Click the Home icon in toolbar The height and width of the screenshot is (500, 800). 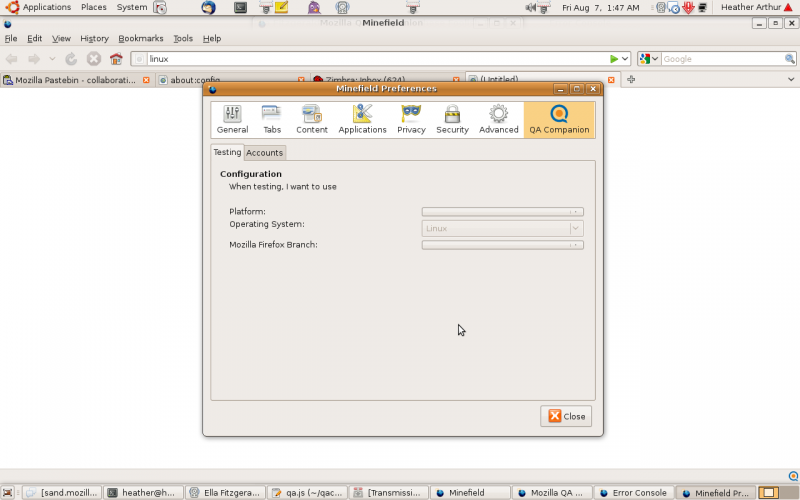(116, 59)
